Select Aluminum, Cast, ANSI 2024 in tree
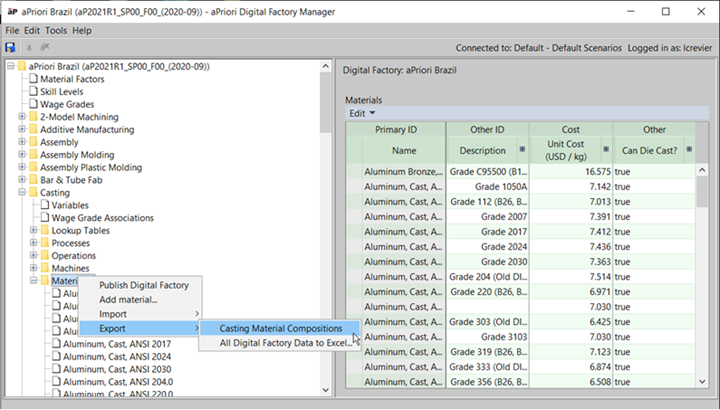Image resolution: width=720 pixels, height=410 pixels. point(117,356)
